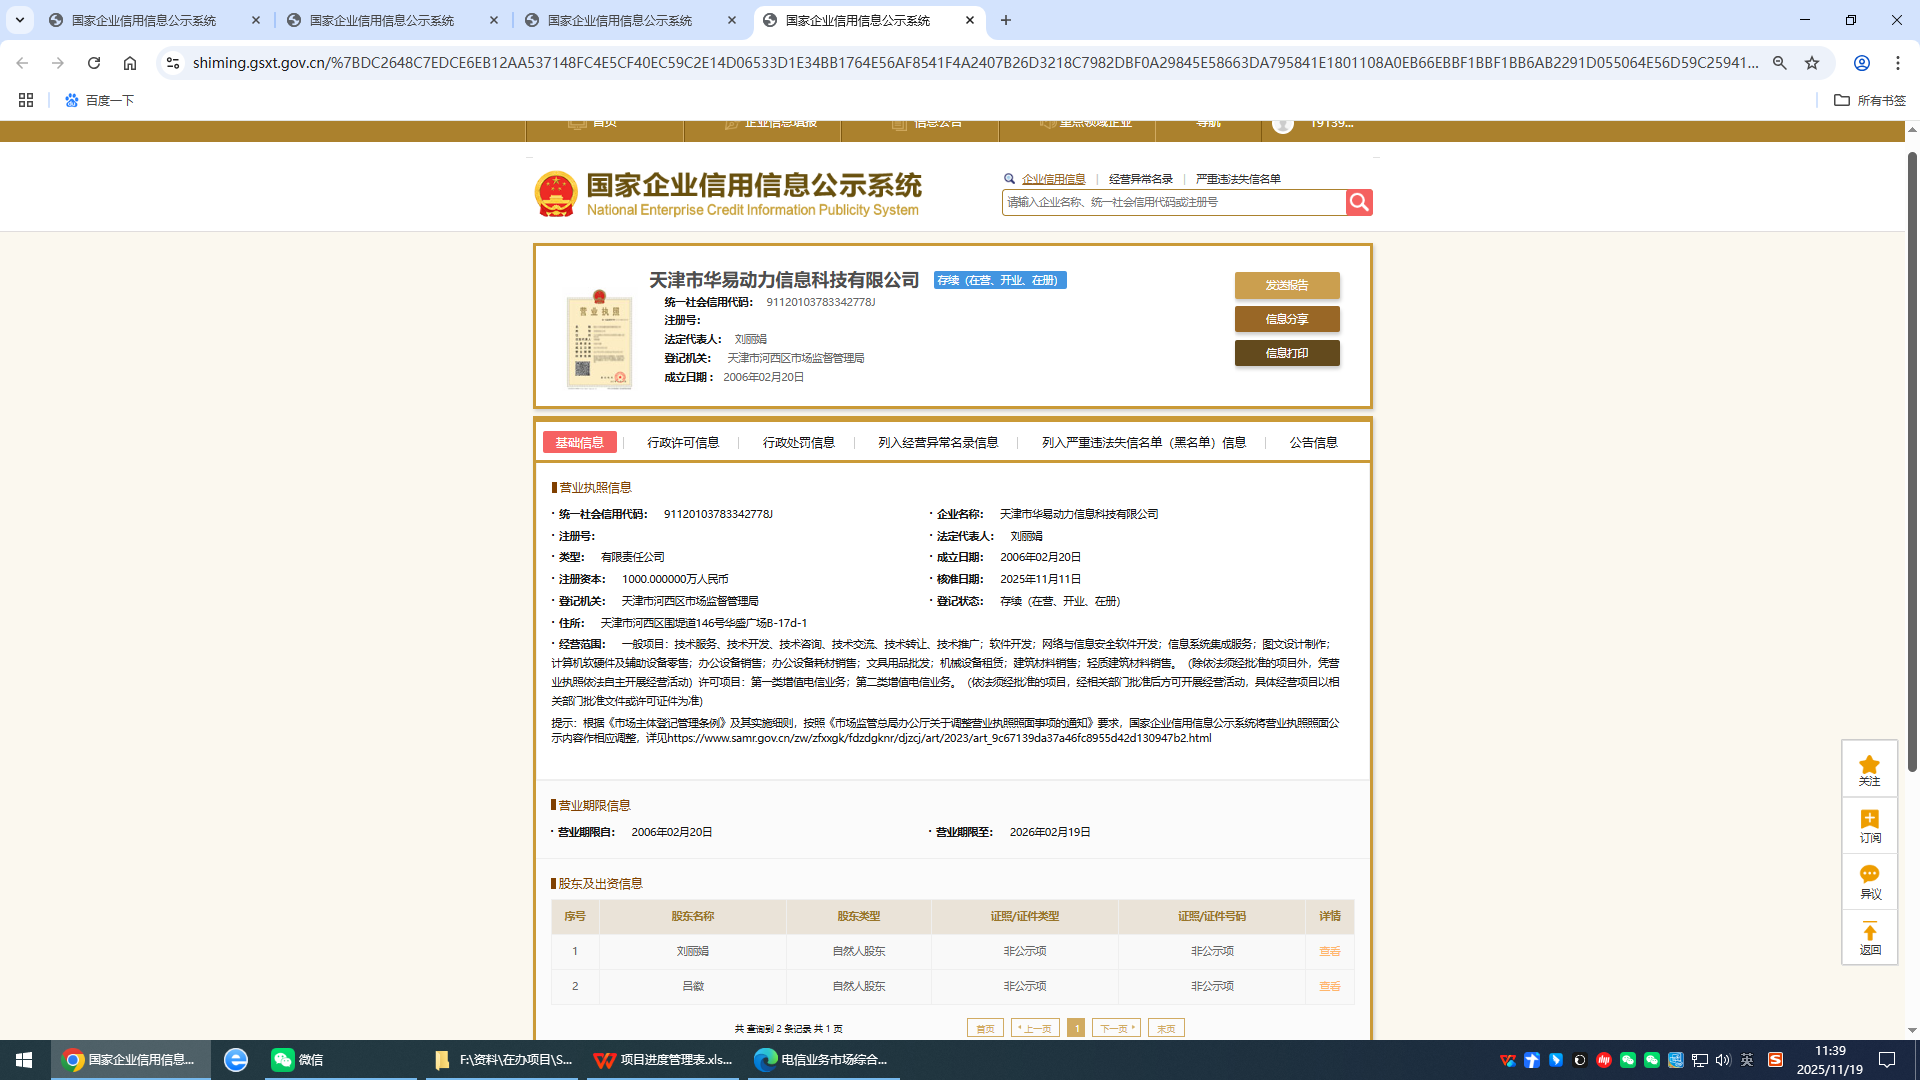Screen dimensions: 1920x1080
Task: Reload the page with refresh icon
Action: click(x=94, y=63)
